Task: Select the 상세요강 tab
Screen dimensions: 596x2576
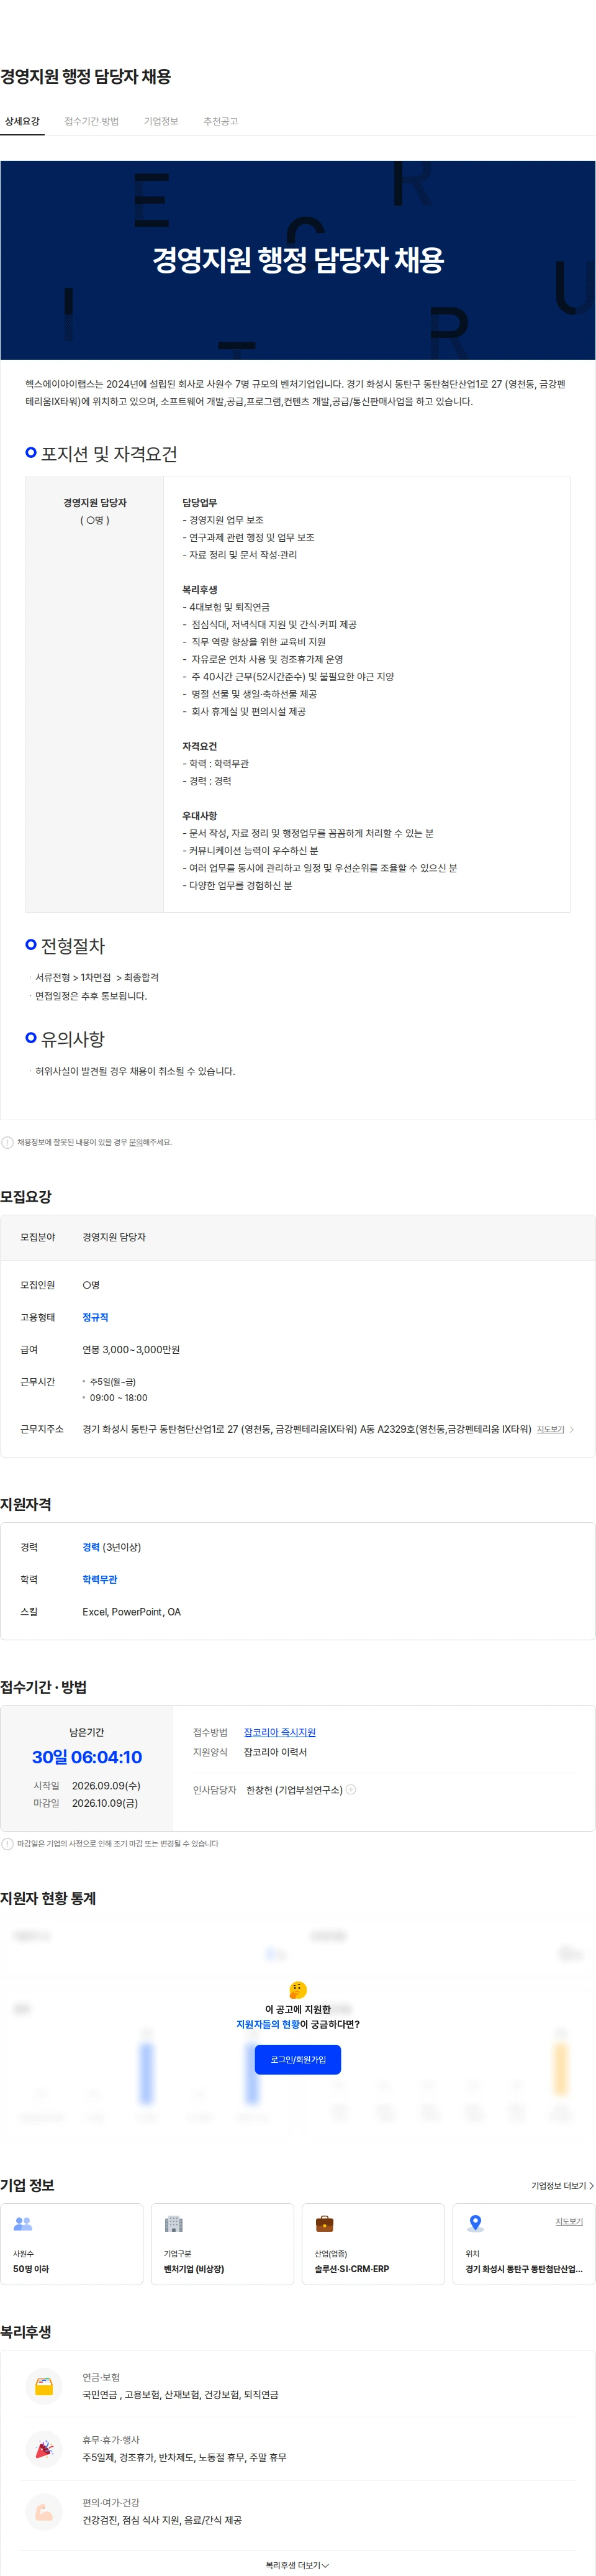Action: (22, 121)
